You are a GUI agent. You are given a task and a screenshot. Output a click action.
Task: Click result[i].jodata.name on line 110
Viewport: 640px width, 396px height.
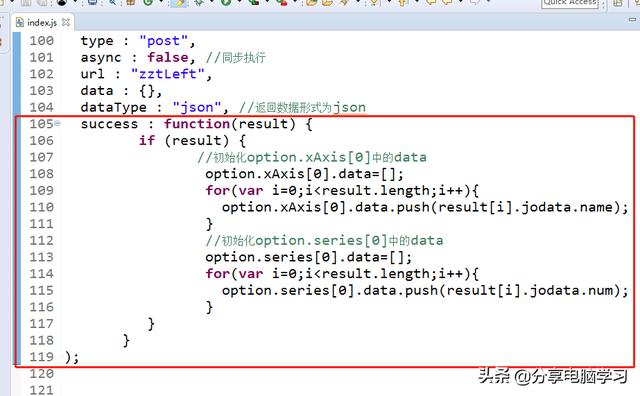[525, 207]
